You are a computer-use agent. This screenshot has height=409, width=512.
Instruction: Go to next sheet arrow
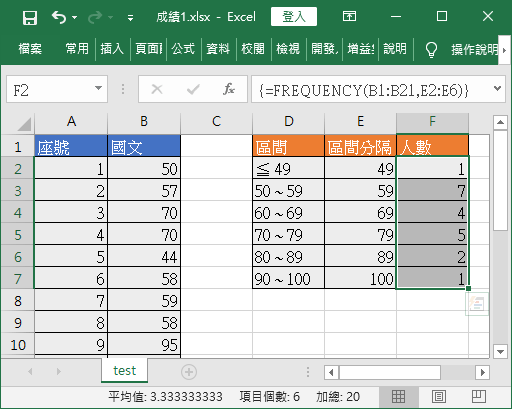coord(59,371)
